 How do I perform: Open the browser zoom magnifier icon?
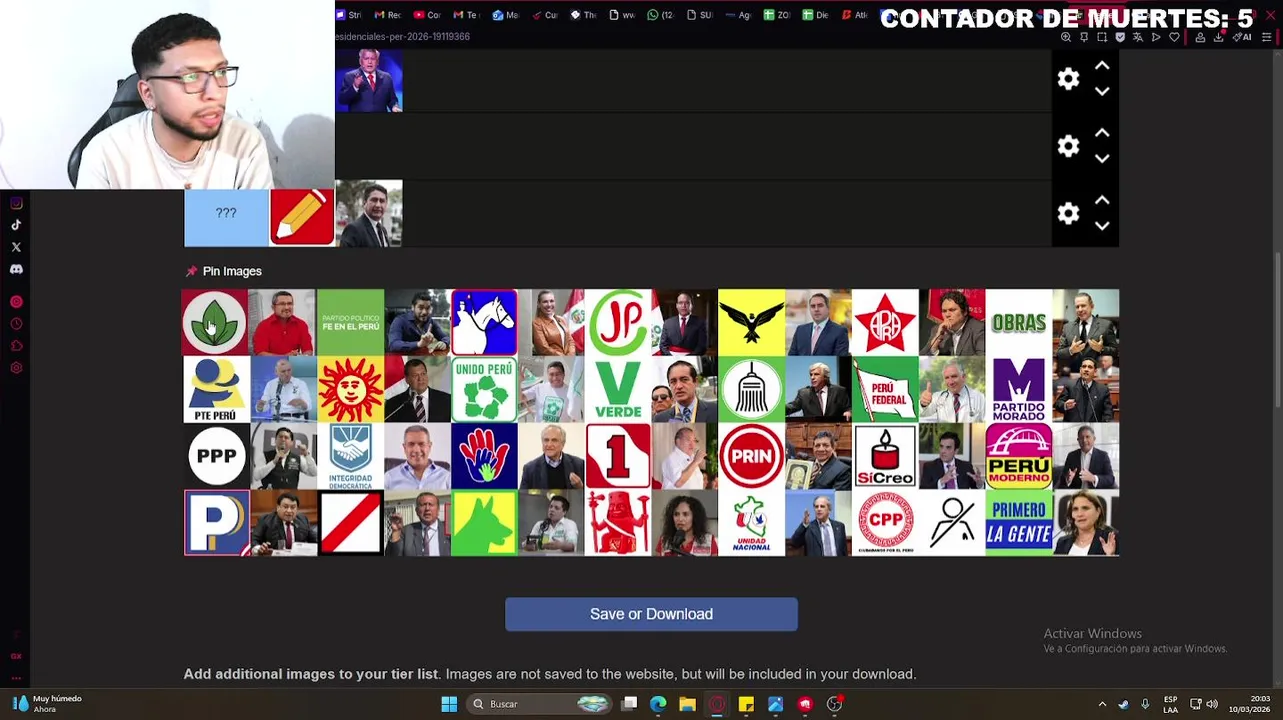(1066, 37)
